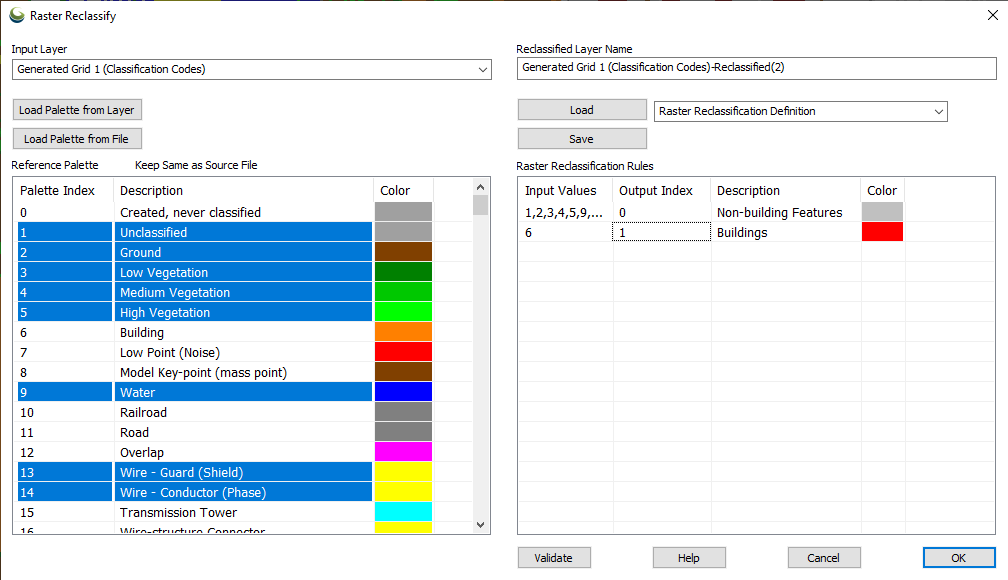Click the 'Non-building Features' description cell

(x=786, y=212)
